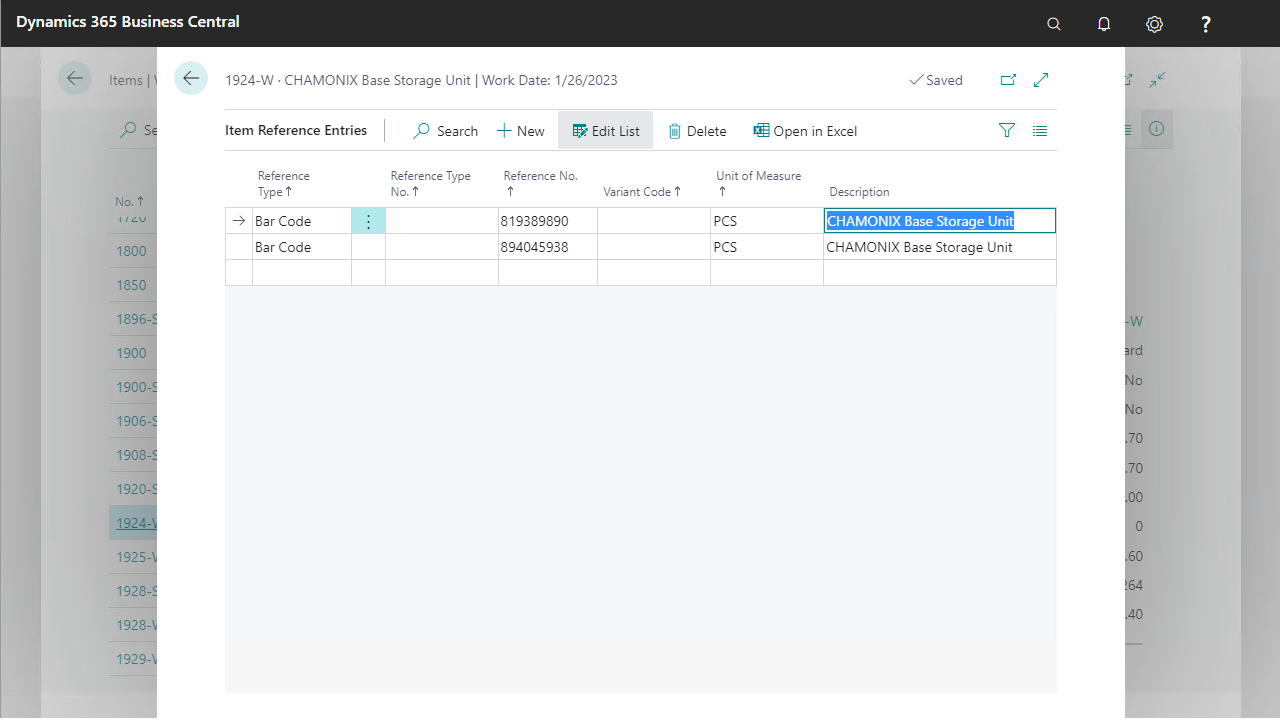Open in Excel

pyautogui.click(x=805, y=131)
